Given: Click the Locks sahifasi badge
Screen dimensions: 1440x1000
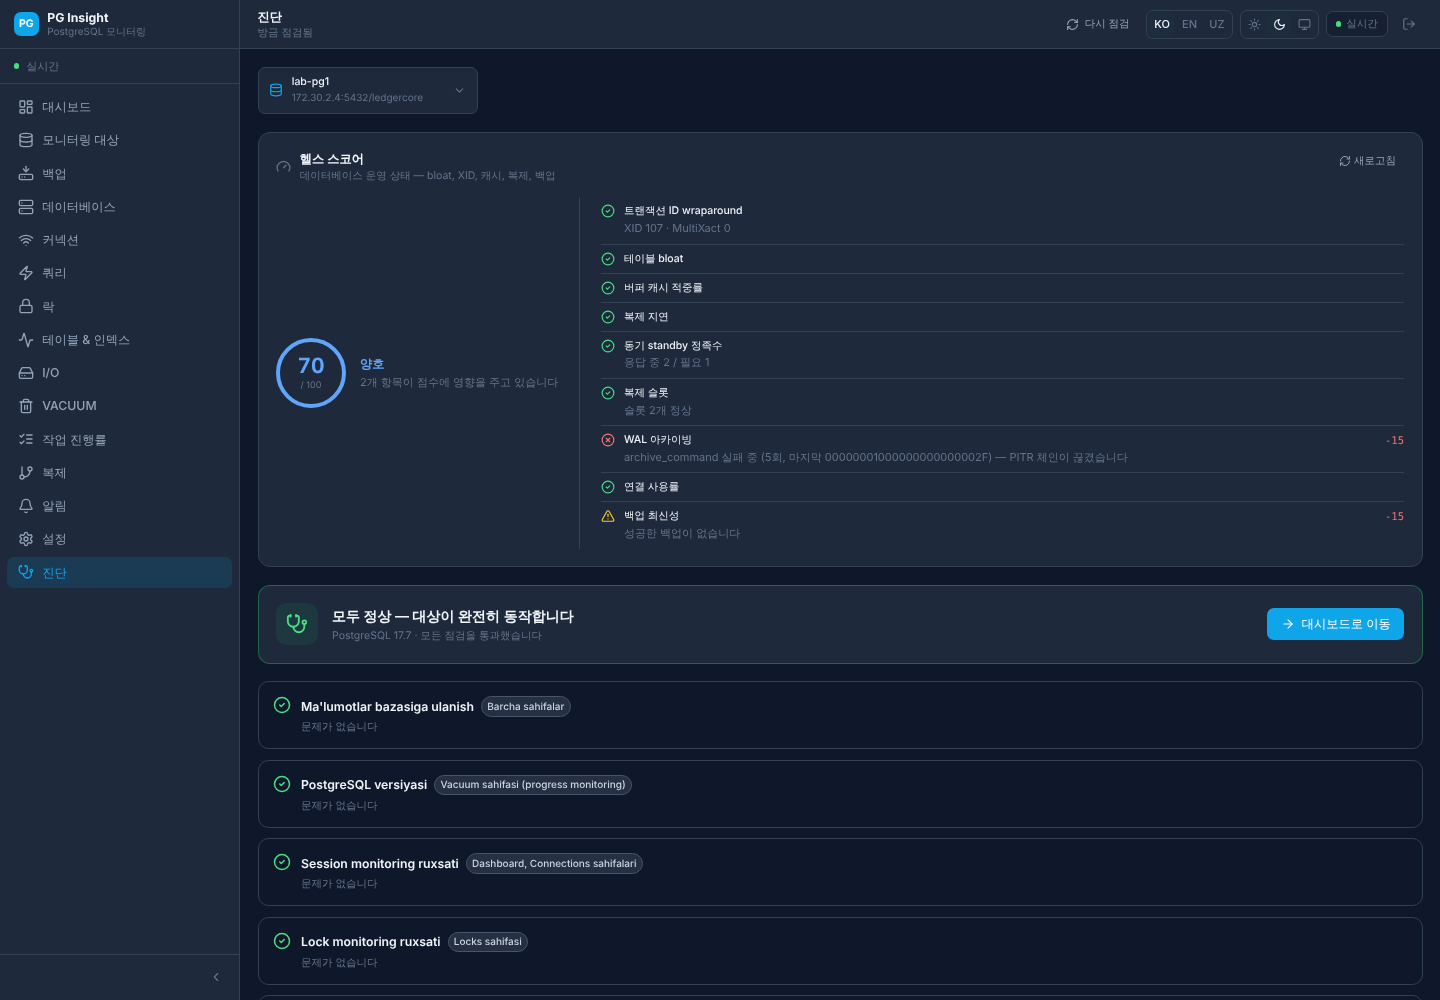Looking at the screenshot, I should pos(488,942).
